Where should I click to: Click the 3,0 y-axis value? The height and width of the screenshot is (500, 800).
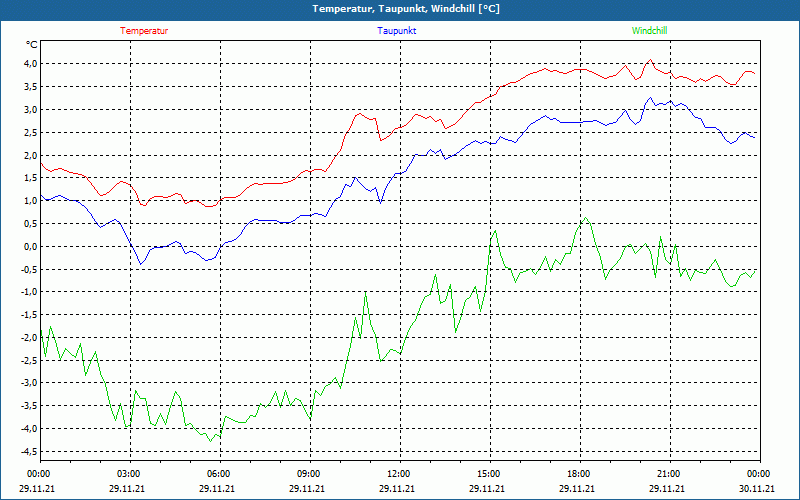click(x=31, y=110)
